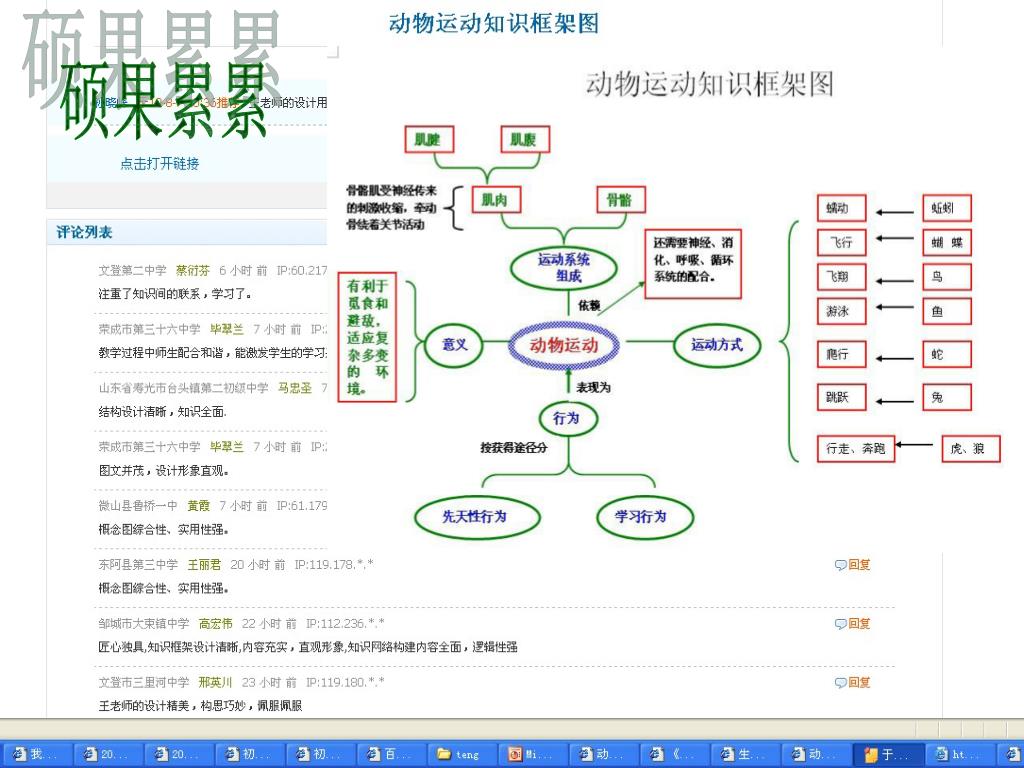Open the 动... taskbar button beside Mi...

(x=604, y=754)
